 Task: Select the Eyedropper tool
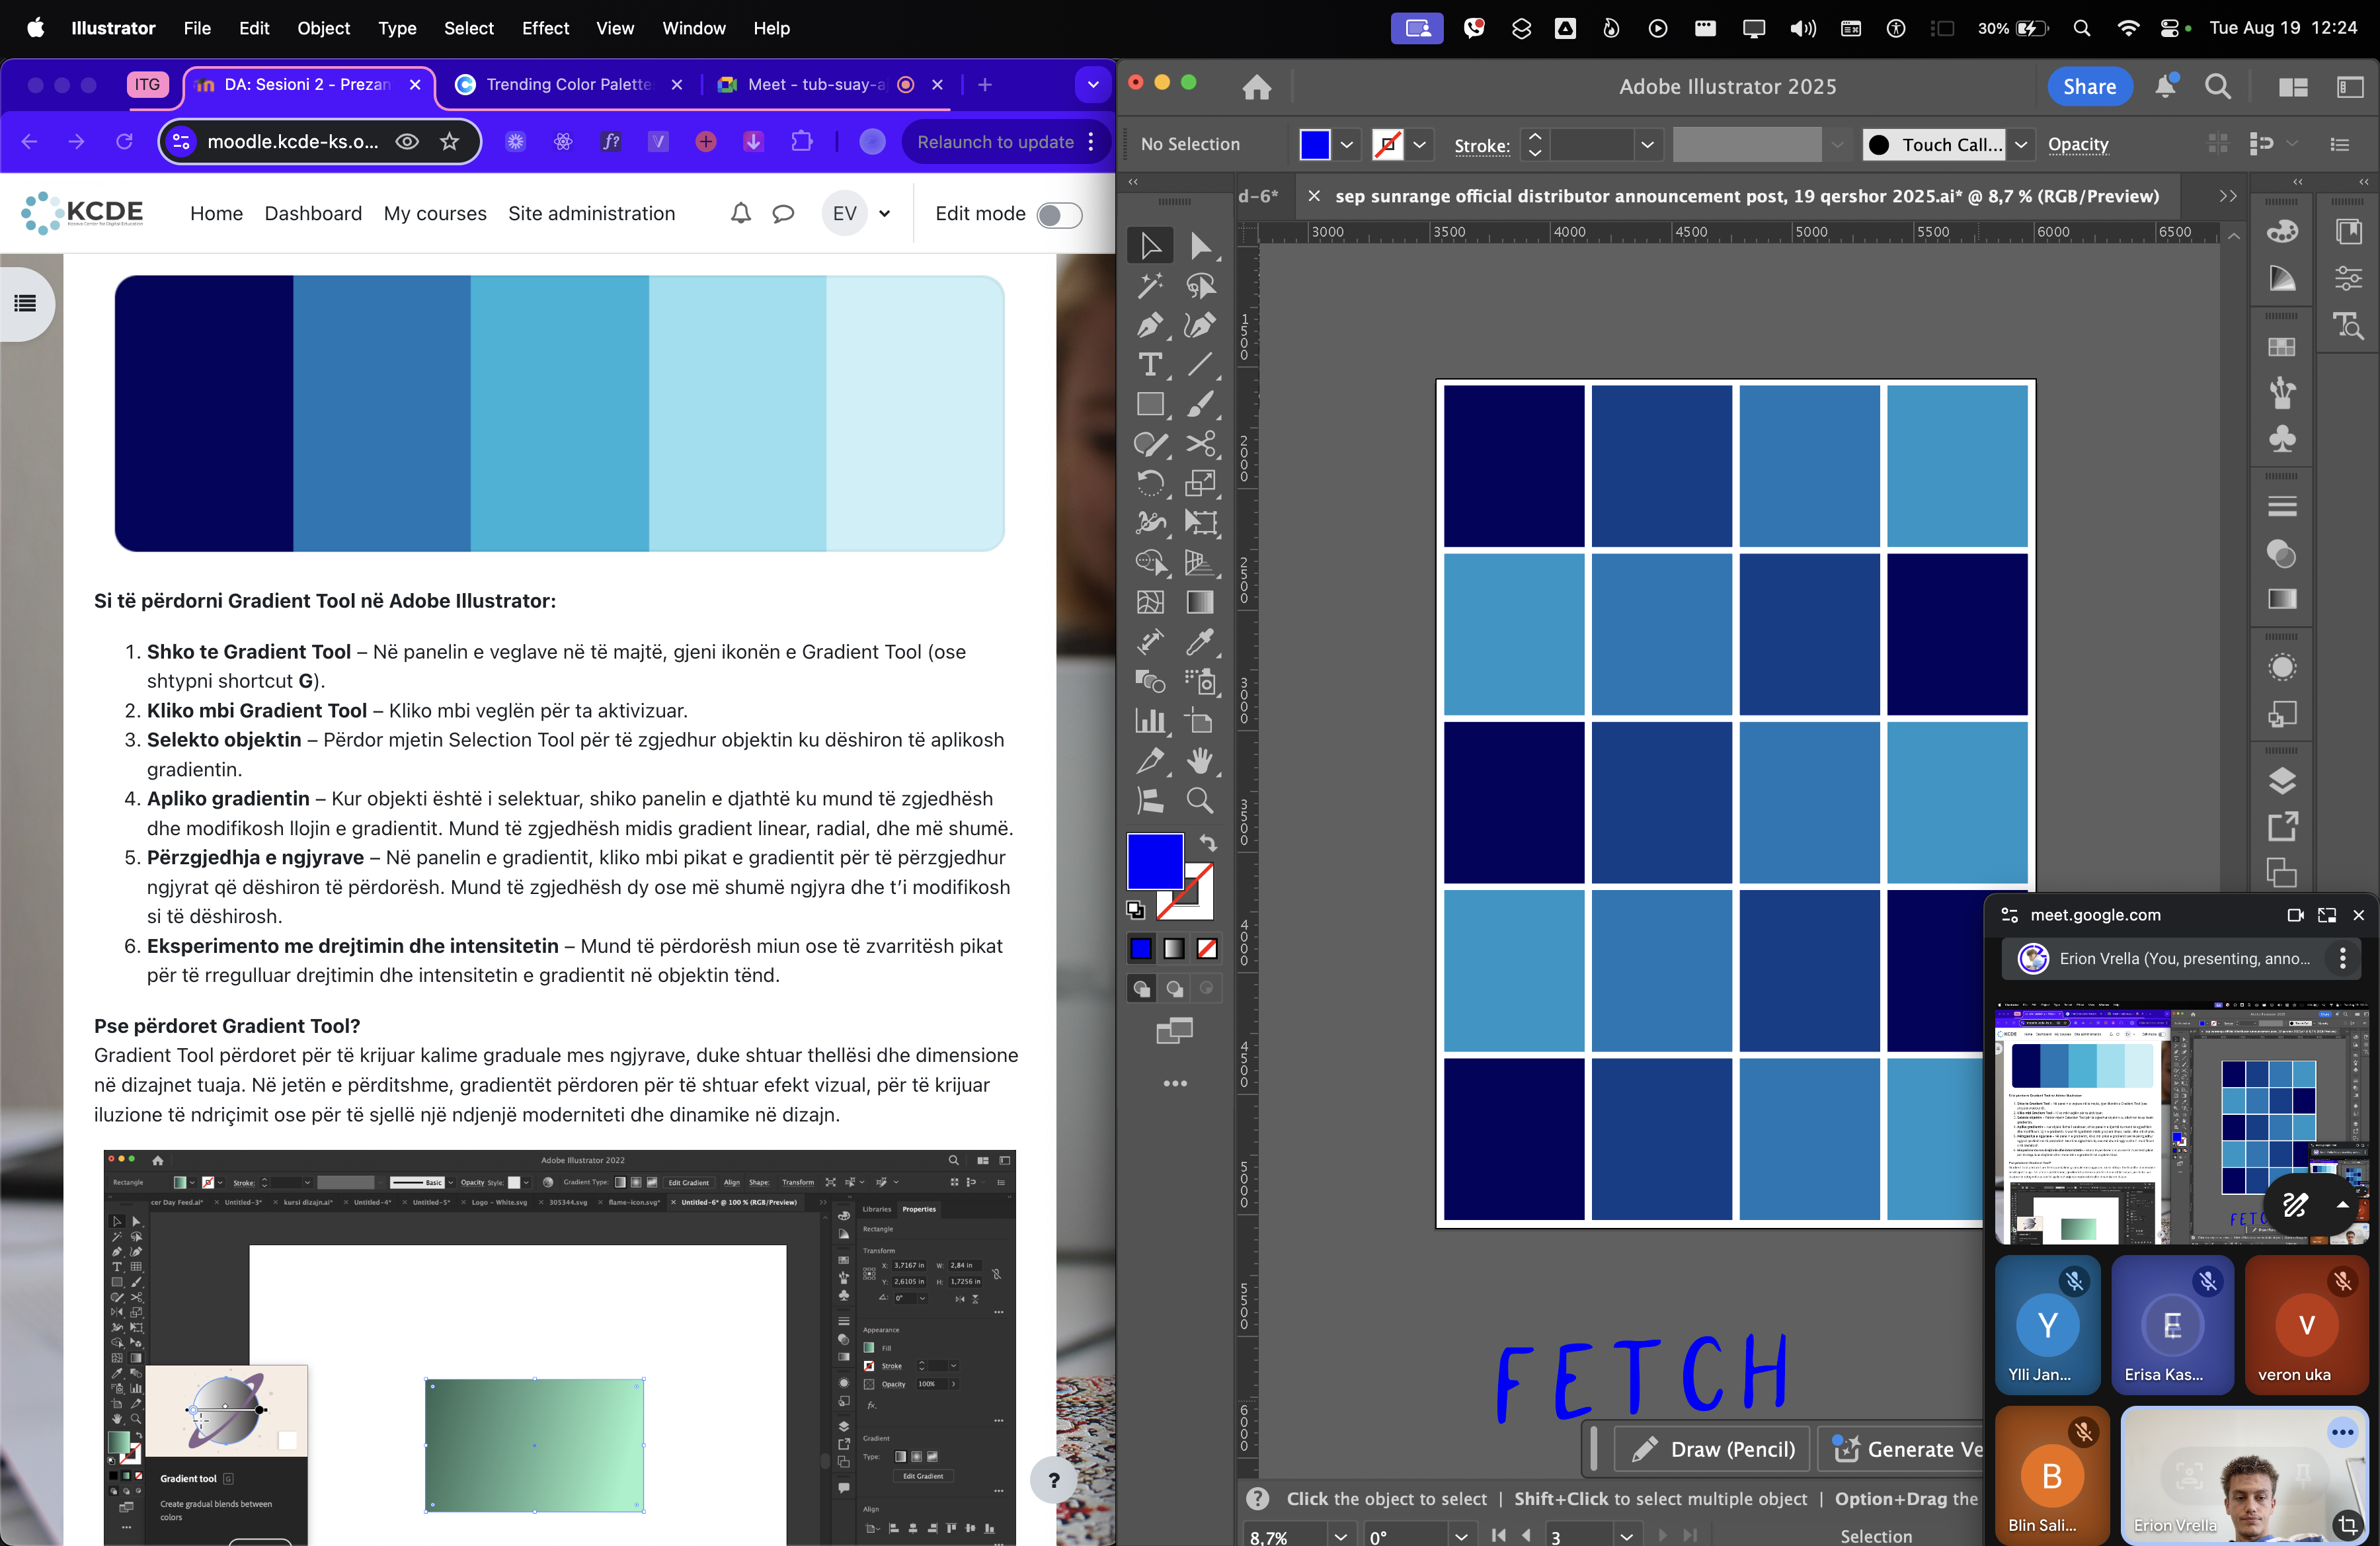[1200, 641]
